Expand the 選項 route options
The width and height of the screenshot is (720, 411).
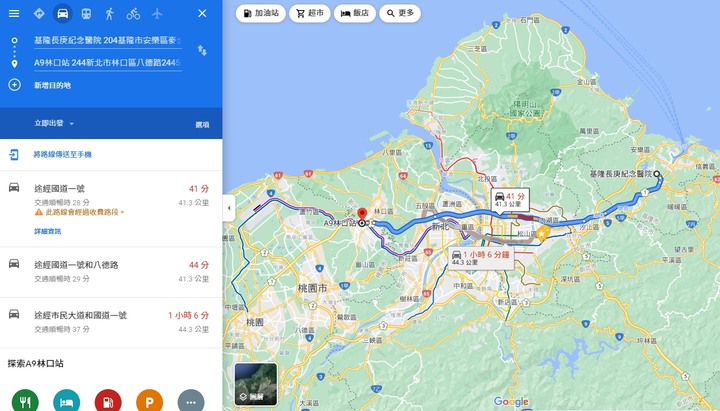(x=202, y=124)
